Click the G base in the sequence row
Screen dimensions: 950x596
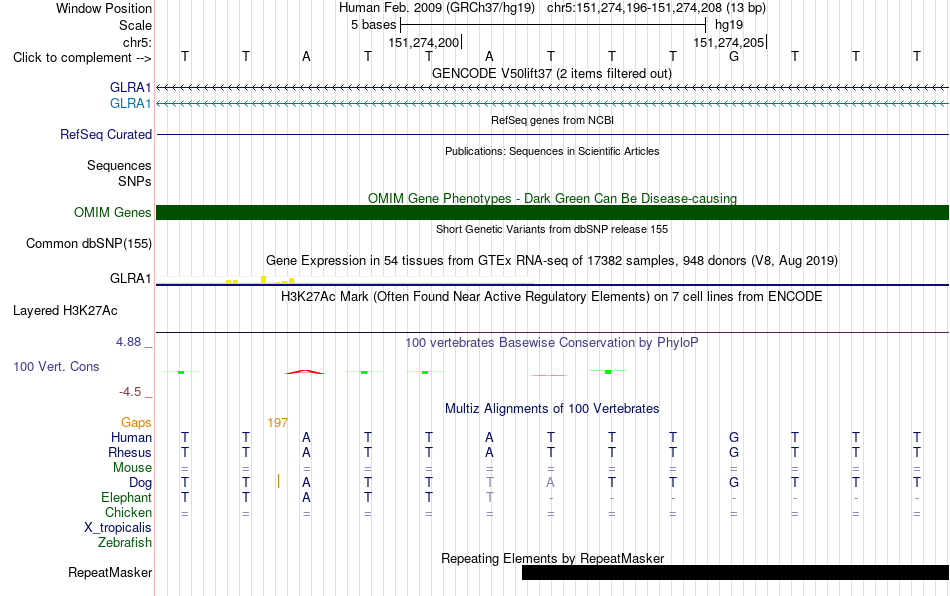pyautogui.click(x=734, y=57)
